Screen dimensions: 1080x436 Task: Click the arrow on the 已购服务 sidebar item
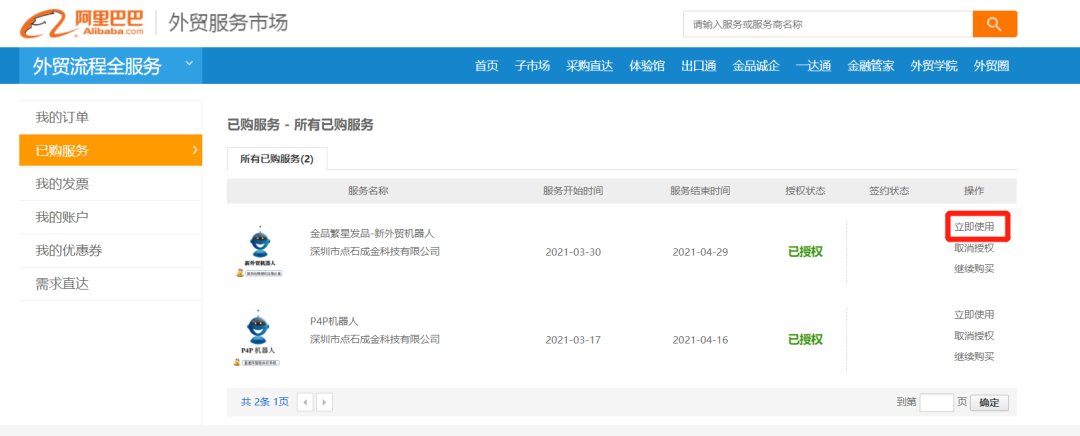(195, 149)
